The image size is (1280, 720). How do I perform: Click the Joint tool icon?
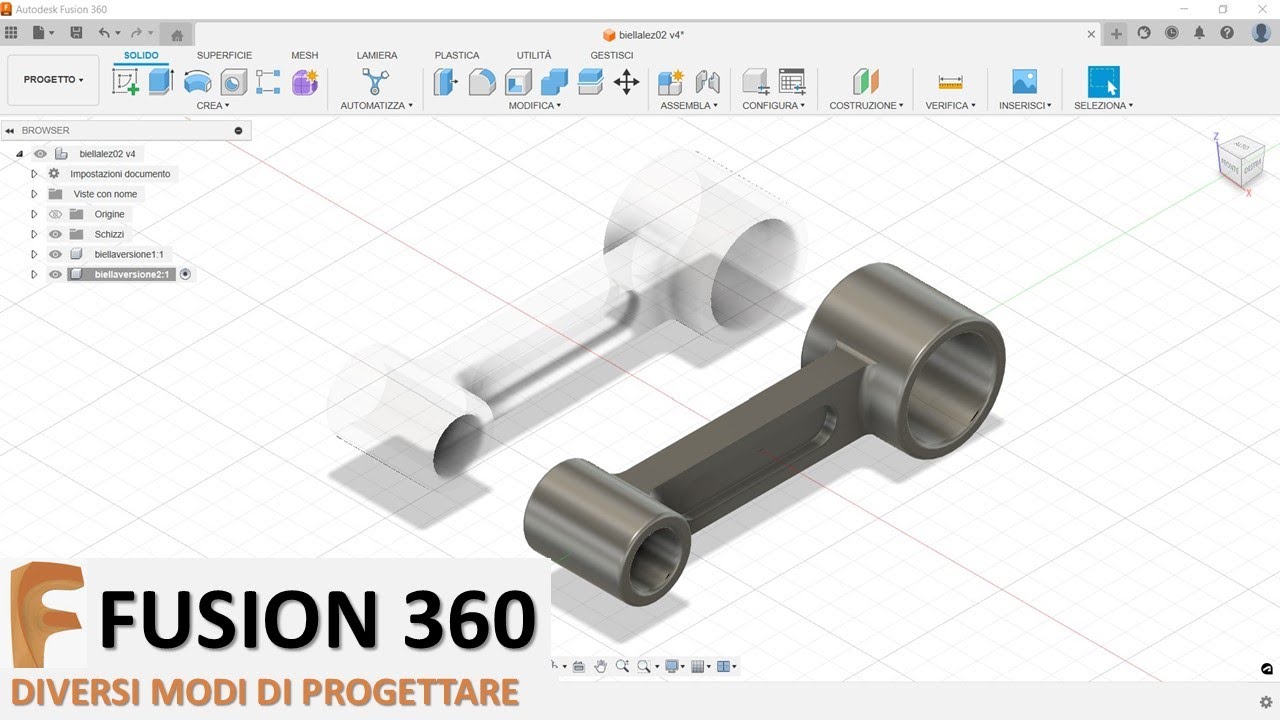707,82
